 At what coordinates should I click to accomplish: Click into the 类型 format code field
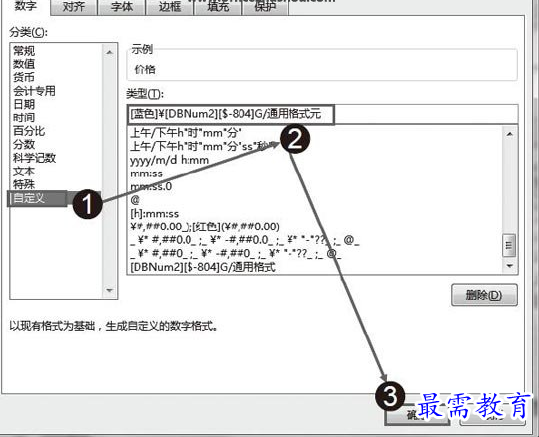point(322,114)
